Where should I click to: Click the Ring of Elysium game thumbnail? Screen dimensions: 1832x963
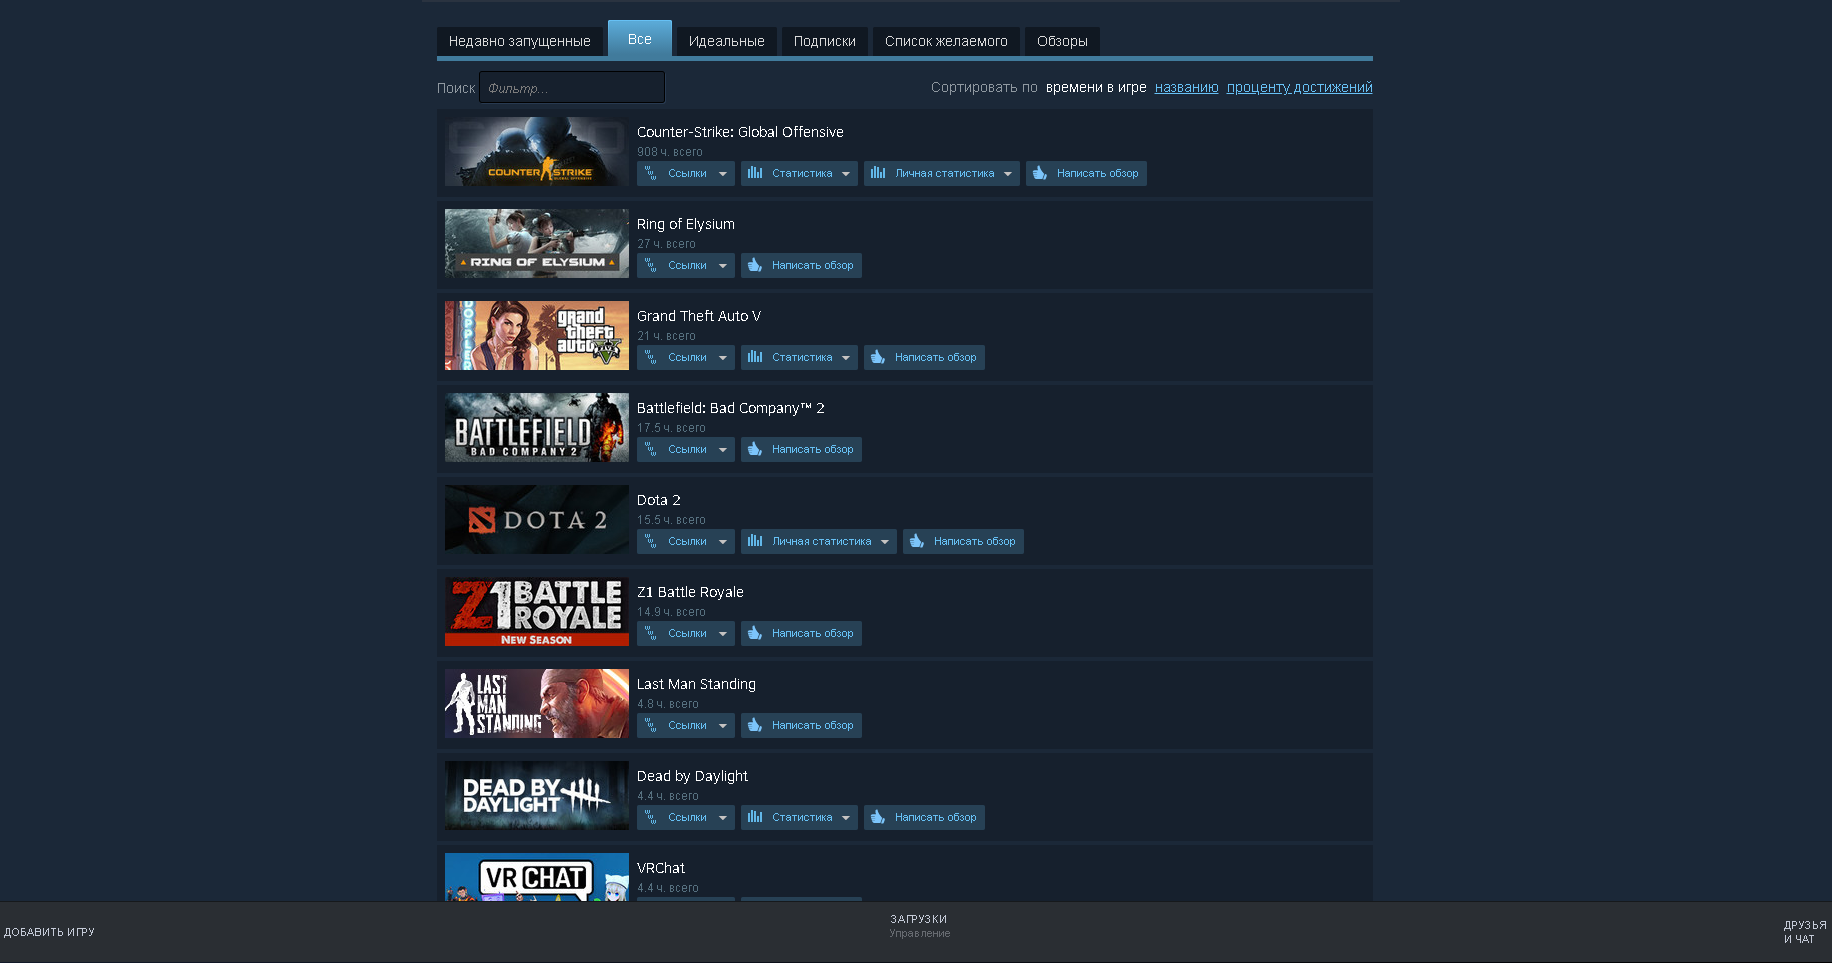click(537, 243)
